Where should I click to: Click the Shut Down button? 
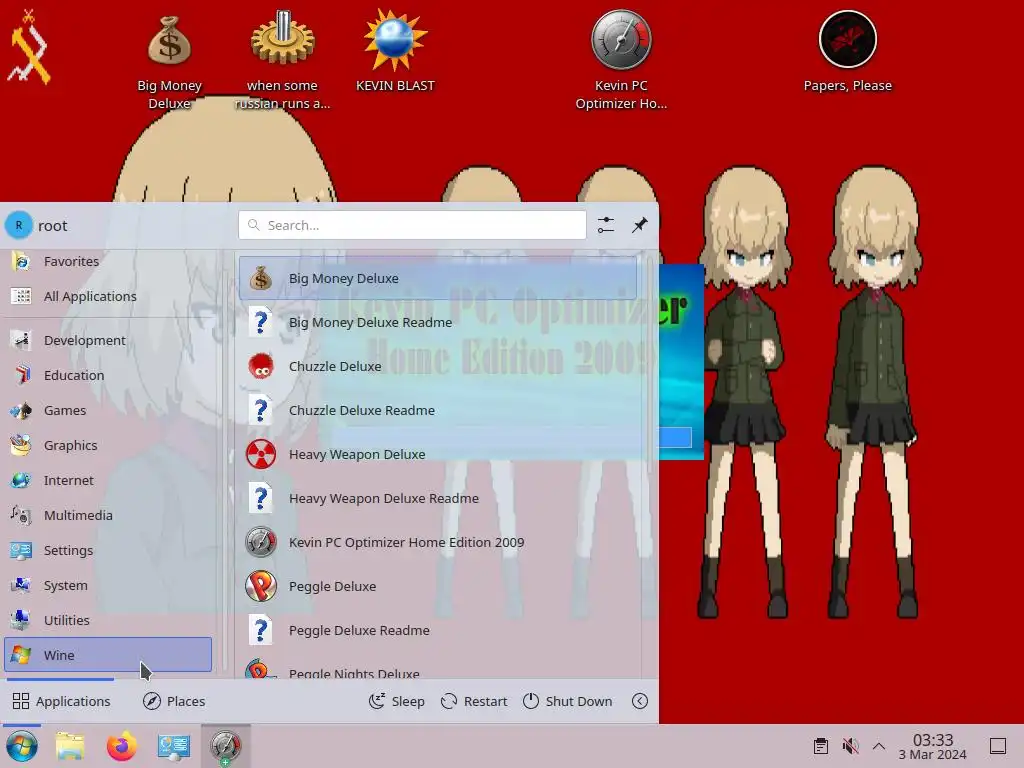[568, 701]
